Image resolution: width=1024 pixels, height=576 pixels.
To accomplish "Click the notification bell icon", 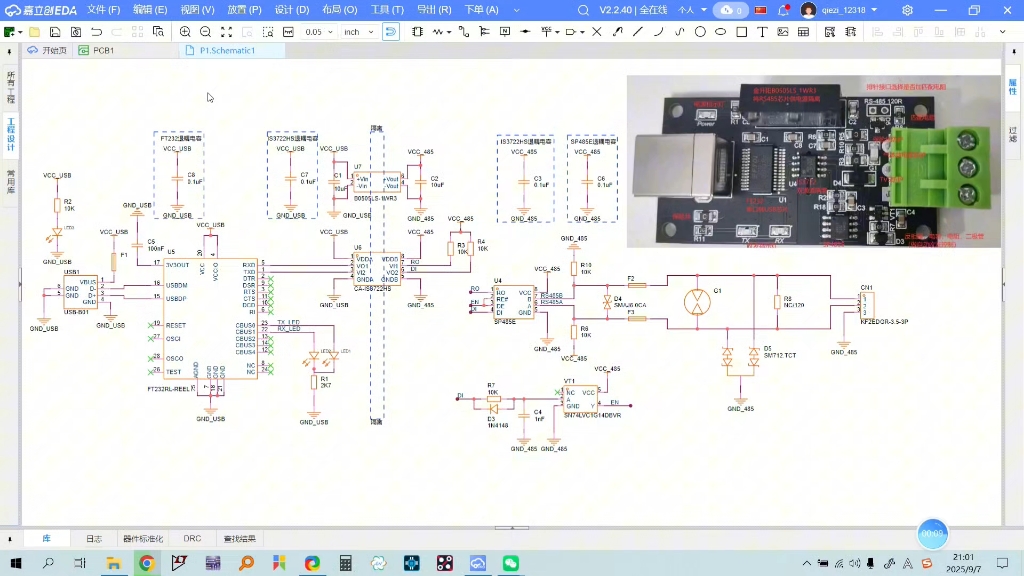I will click(783, 10).
